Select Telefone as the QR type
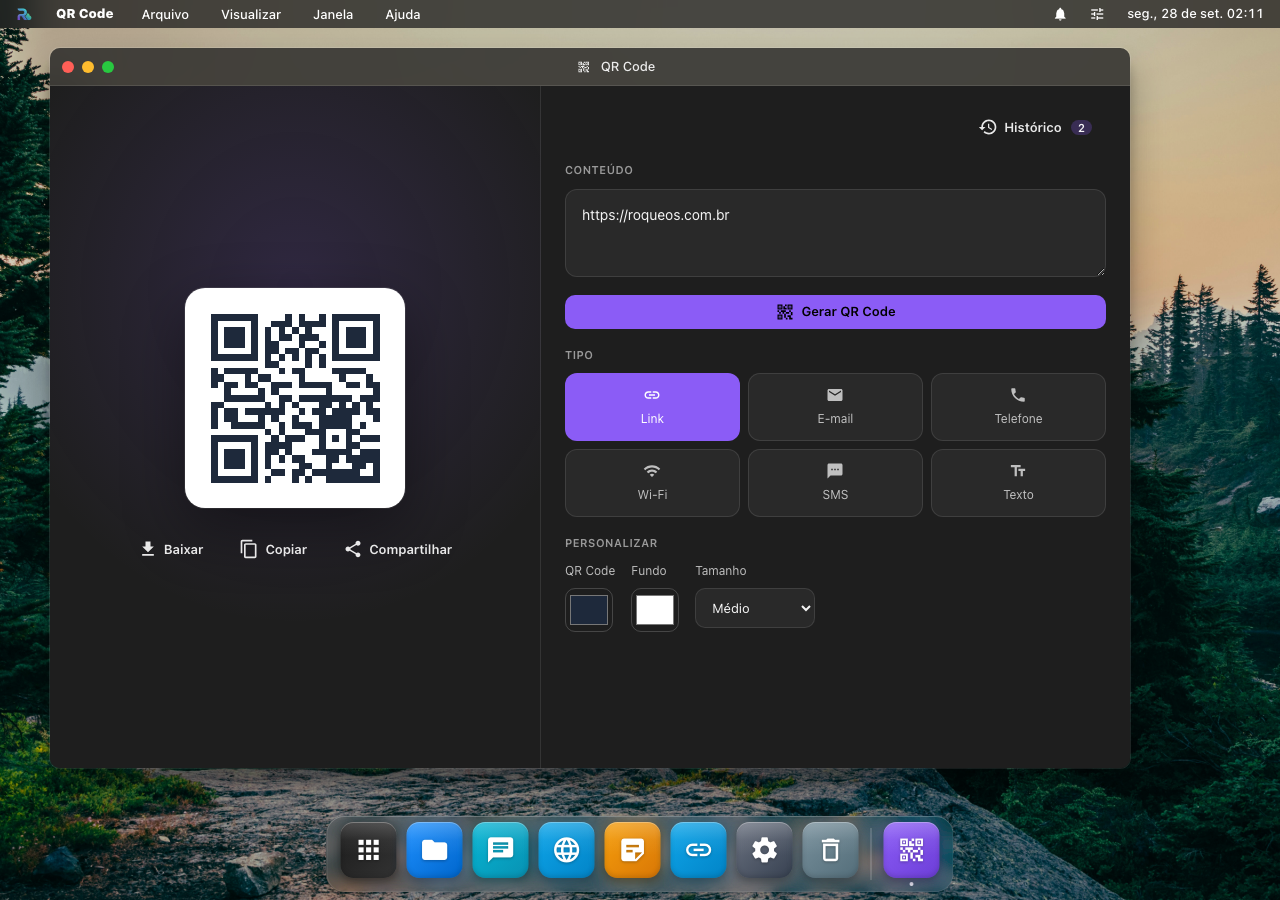The width and height of the screenshot is (1280, 900). [1018, 407]
